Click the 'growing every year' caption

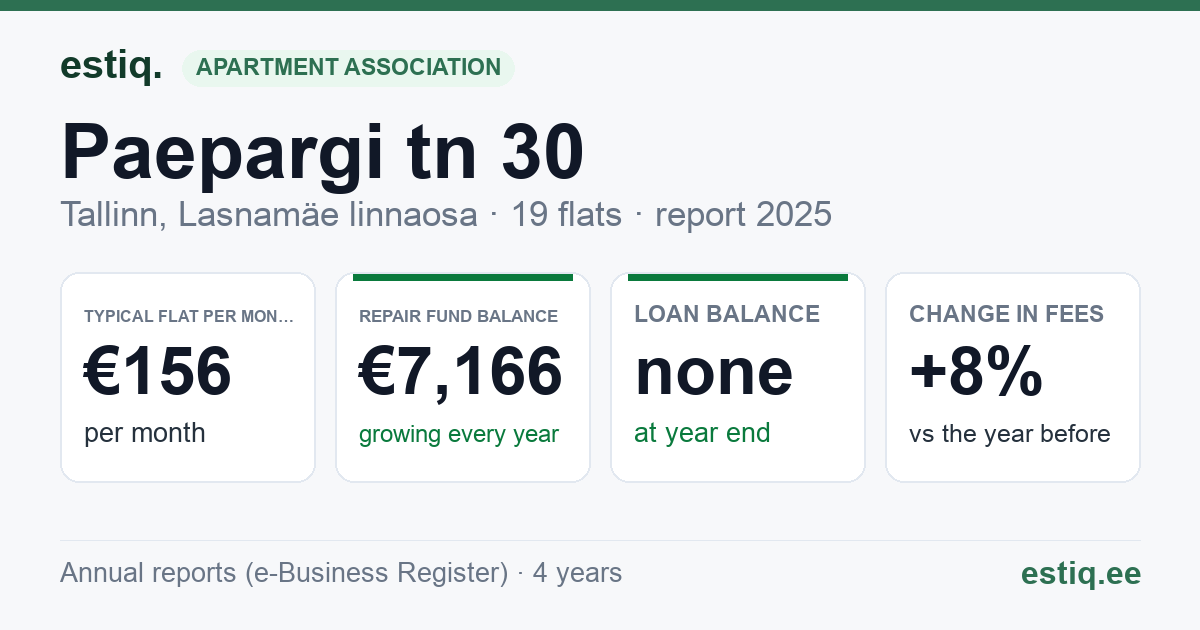(459, 434)
